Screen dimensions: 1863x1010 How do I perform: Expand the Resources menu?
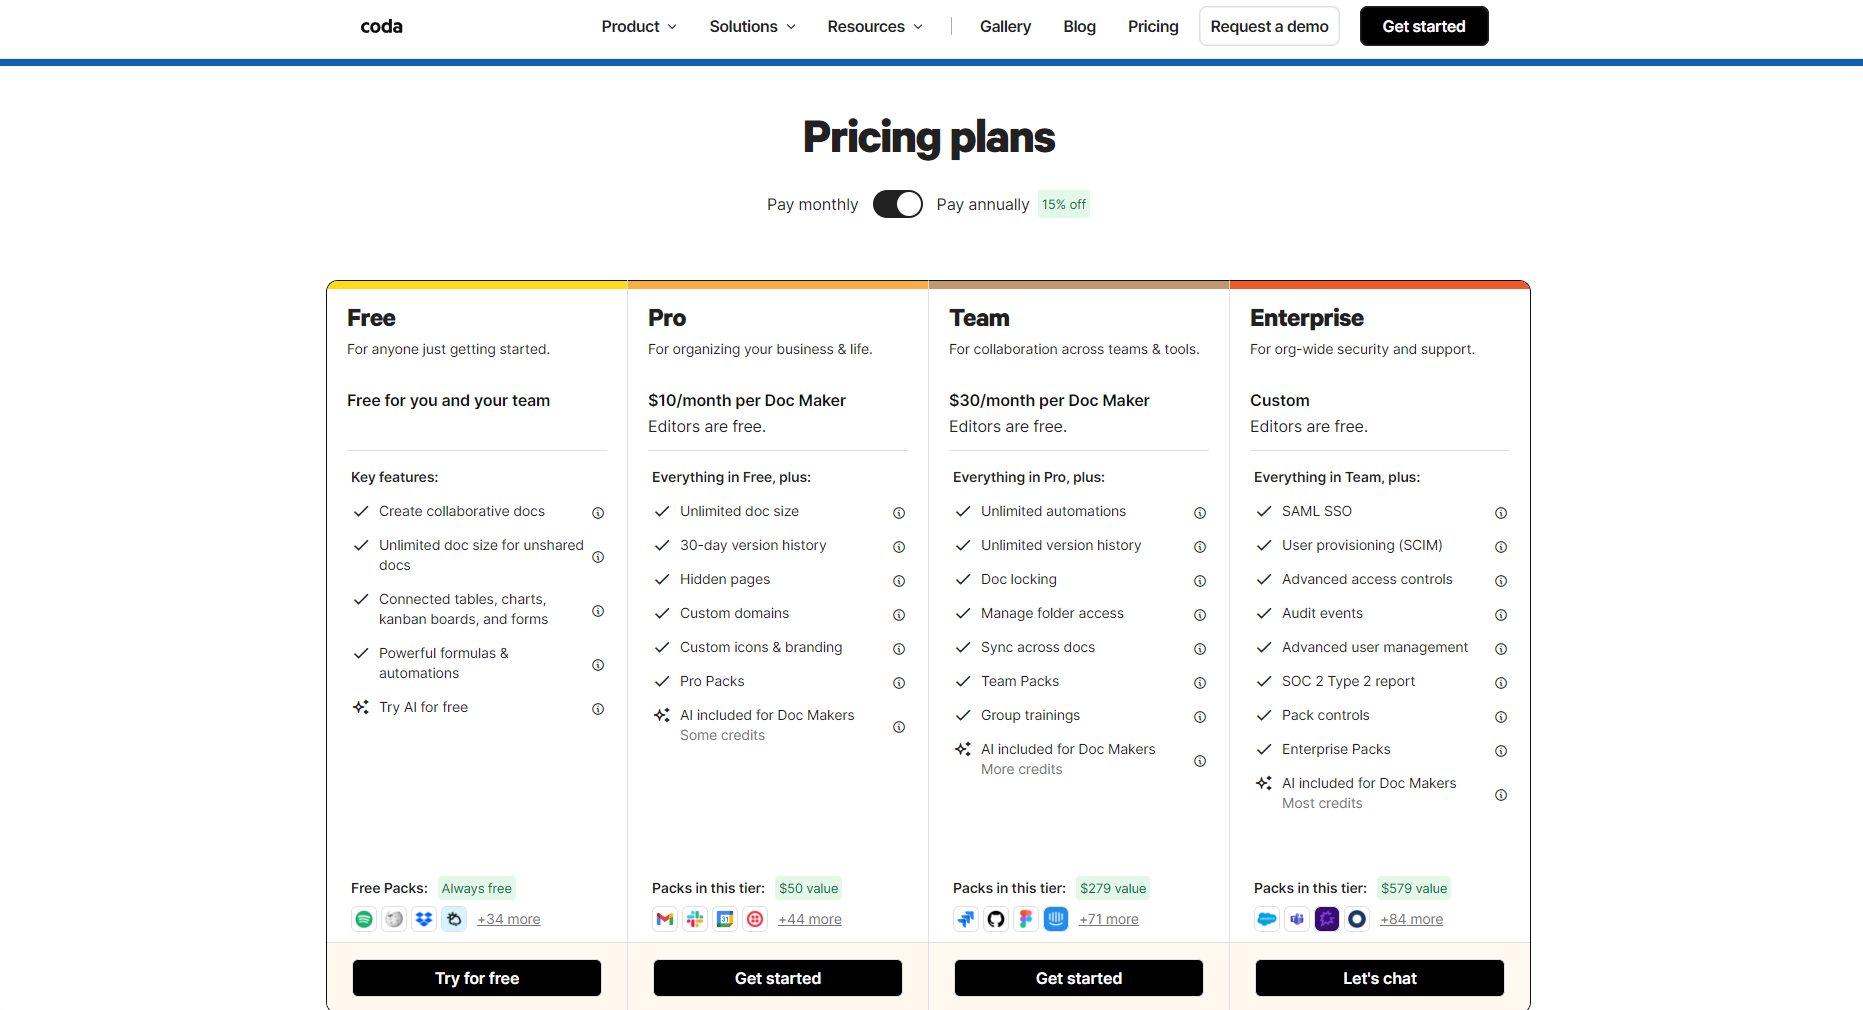pos(875,27)
